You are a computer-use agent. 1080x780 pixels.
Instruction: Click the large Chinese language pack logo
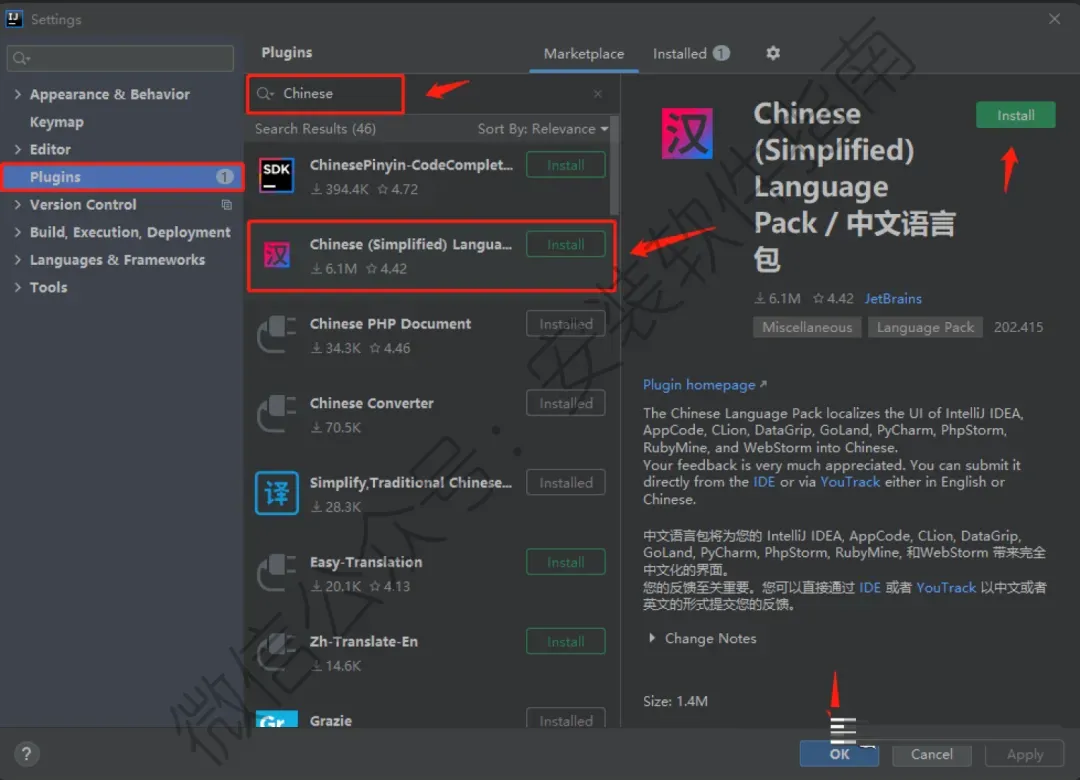pyautogui.click(x=687, y=134)
